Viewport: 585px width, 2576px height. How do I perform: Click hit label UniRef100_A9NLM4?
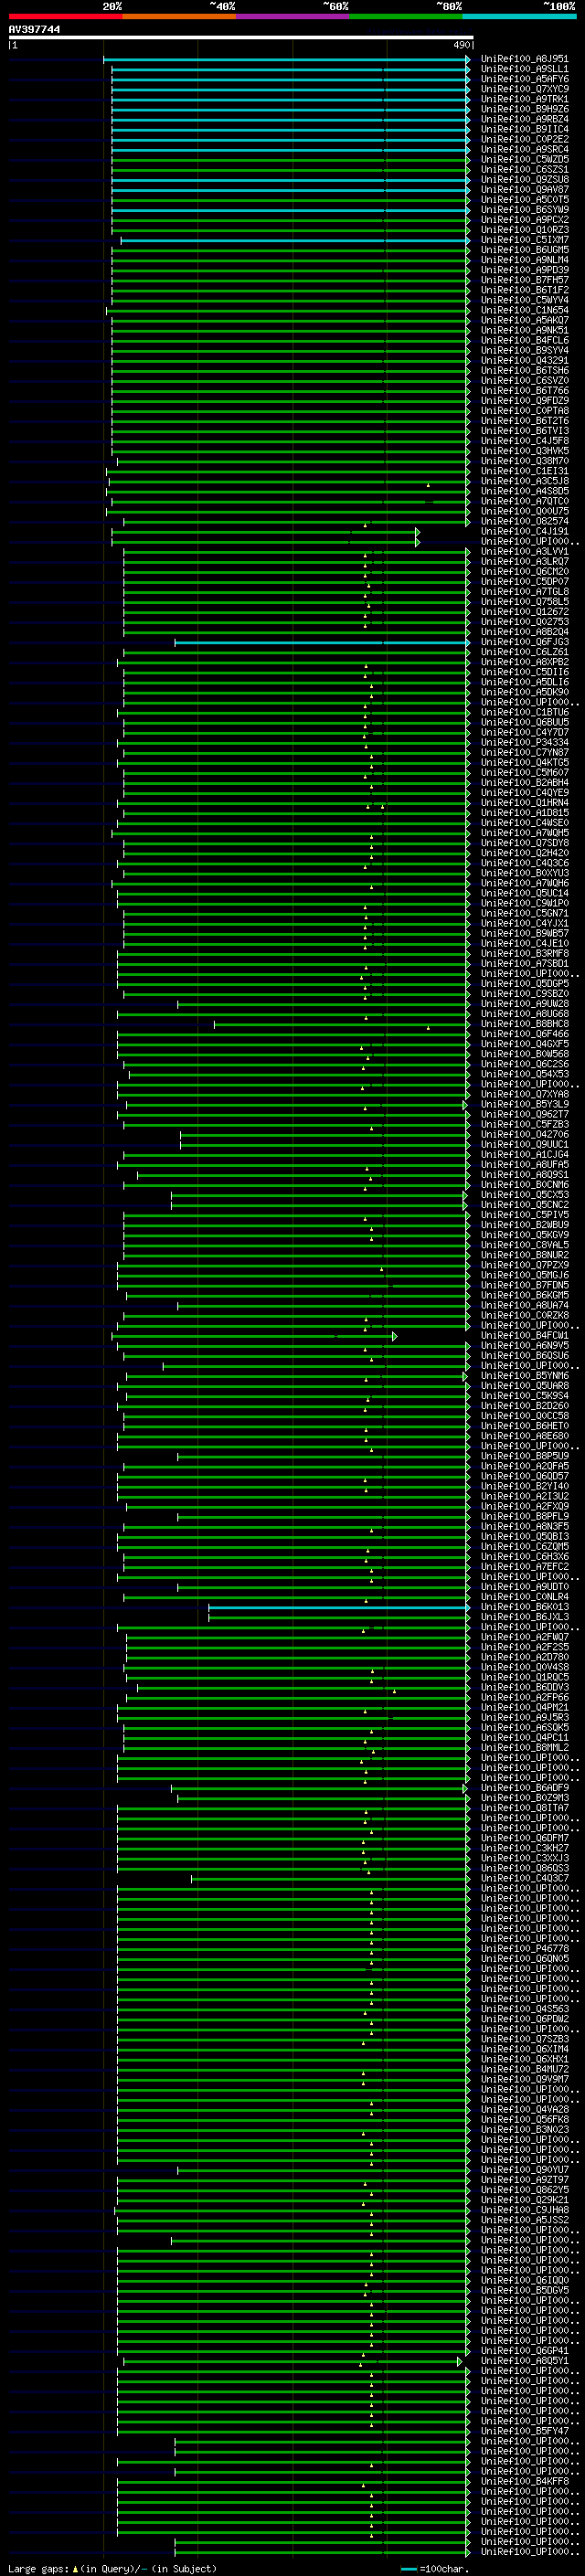tap(524, 260)
